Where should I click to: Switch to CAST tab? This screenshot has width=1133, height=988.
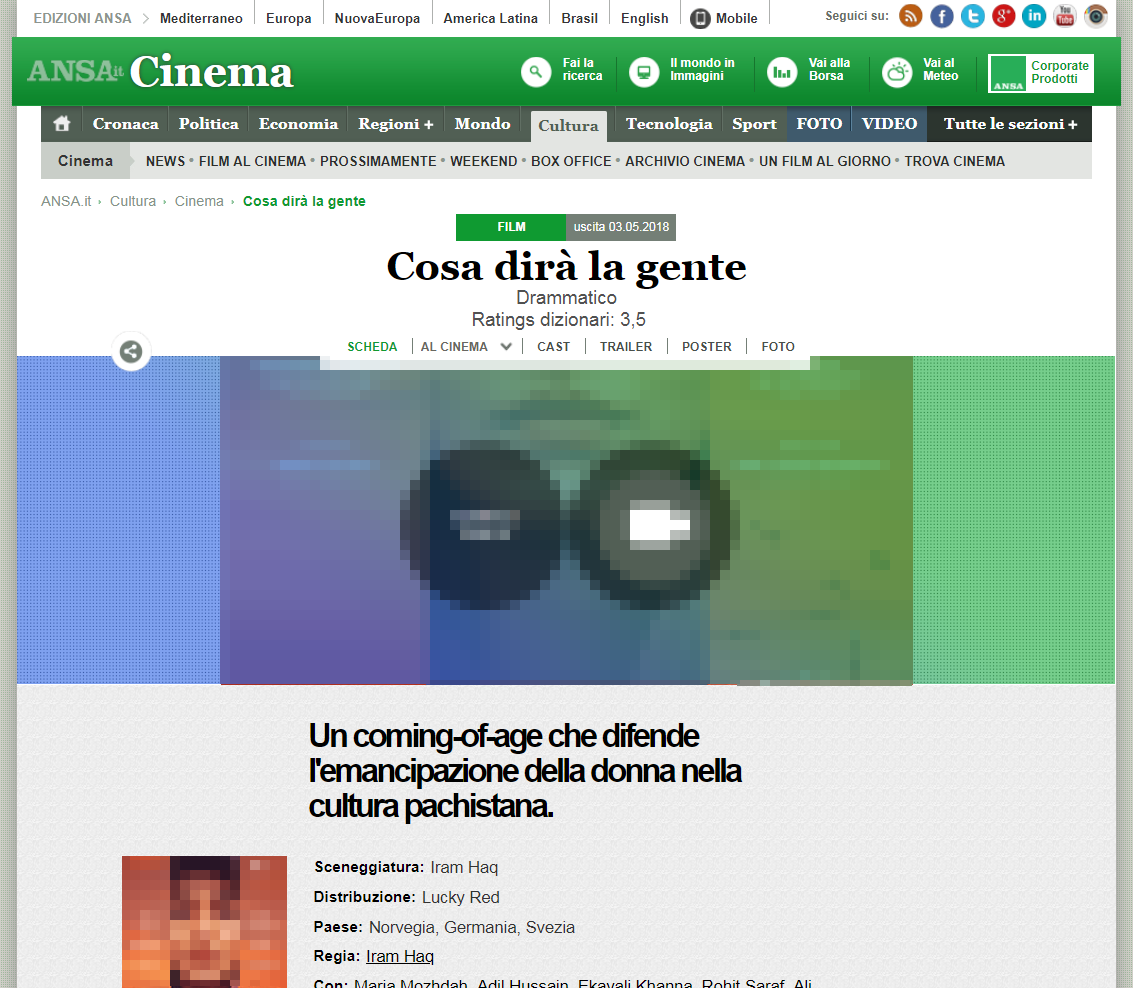553,346
